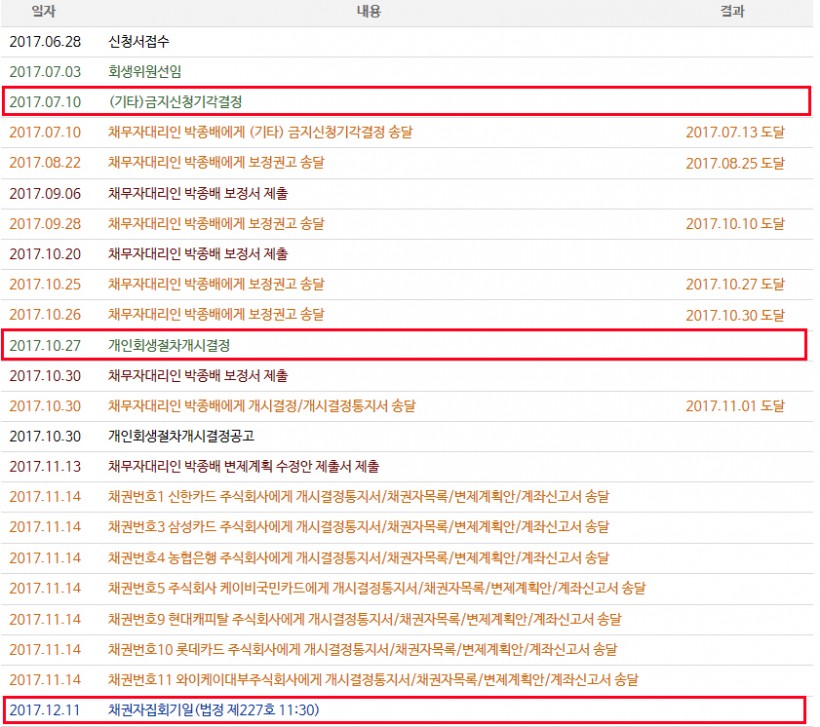Screen dimensions: 820x727
Task: Select the date cell '2017.10.20'
Action: point(45,254)
